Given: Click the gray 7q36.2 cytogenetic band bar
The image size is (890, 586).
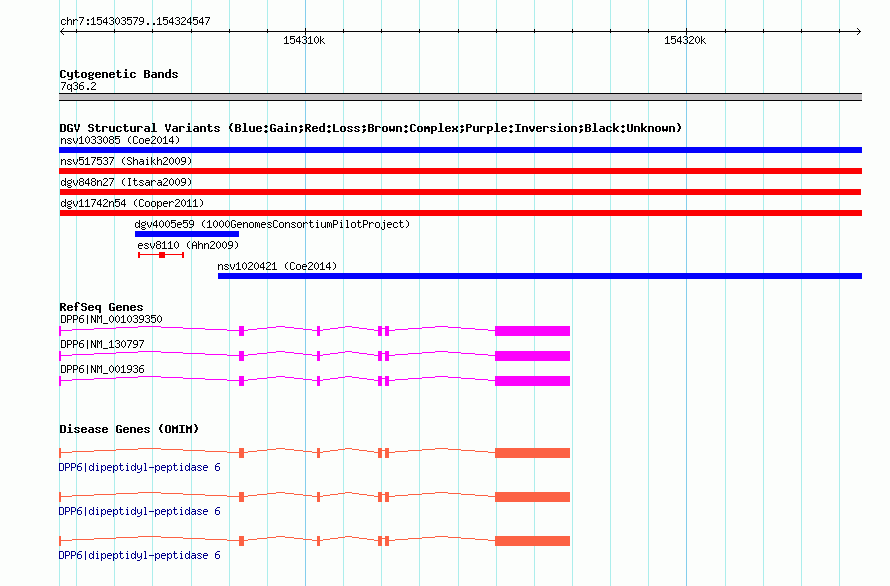Looking at the screenshot, I should click(460, 97).
